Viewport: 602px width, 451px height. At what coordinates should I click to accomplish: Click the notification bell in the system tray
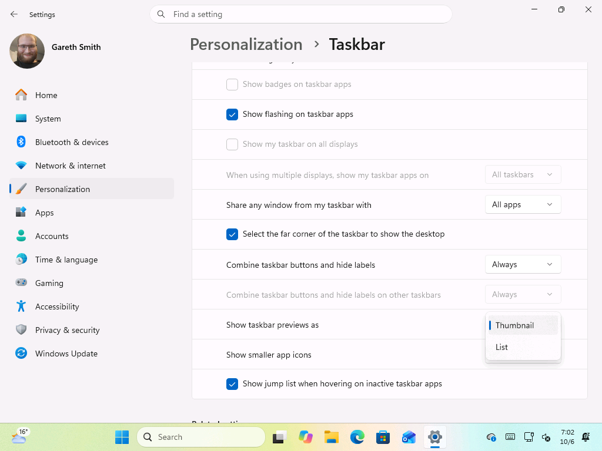pyautogui.click(x=586, y=437)
